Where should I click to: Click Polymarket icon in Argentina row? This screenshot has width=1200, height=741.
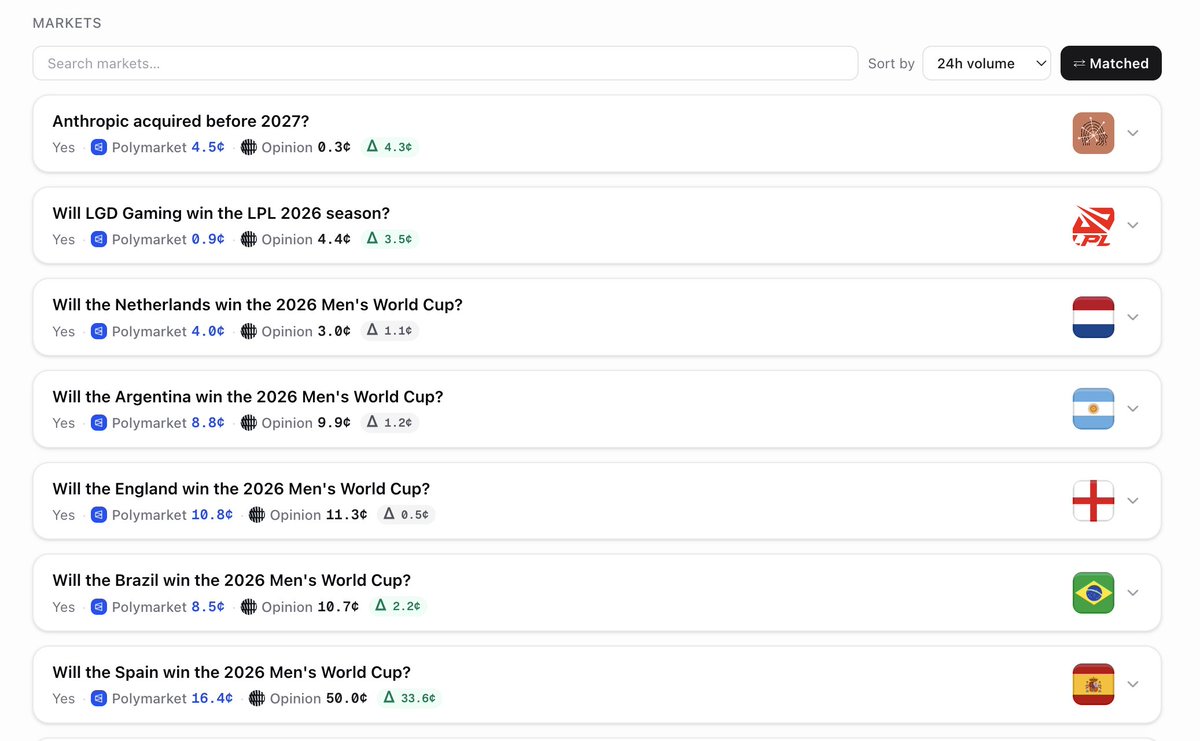point(99,423)
